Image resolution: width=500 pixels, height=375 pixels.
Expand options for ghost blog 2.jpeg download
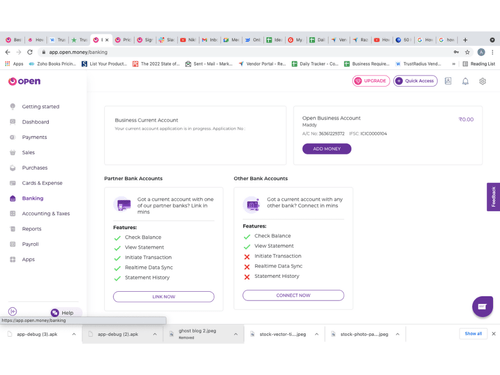(x=236, y=334)
